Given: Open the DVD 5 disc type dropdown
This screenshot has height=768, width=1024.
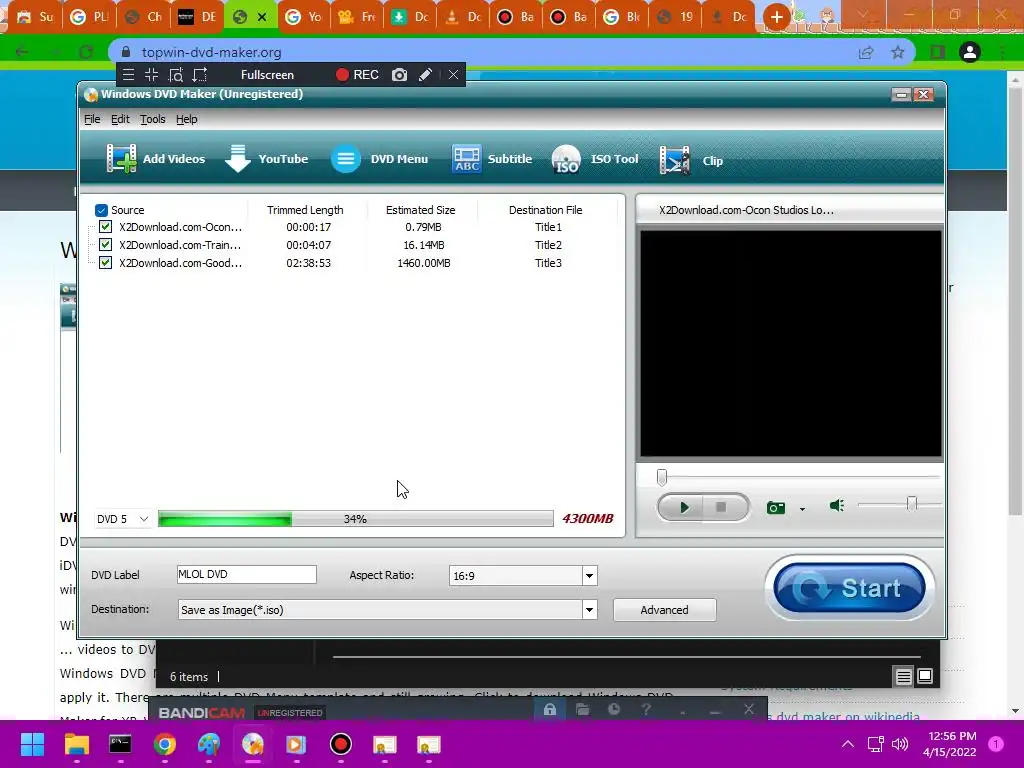Looking at the screenshot, I should pyautogui.click(x=123, y=519).
